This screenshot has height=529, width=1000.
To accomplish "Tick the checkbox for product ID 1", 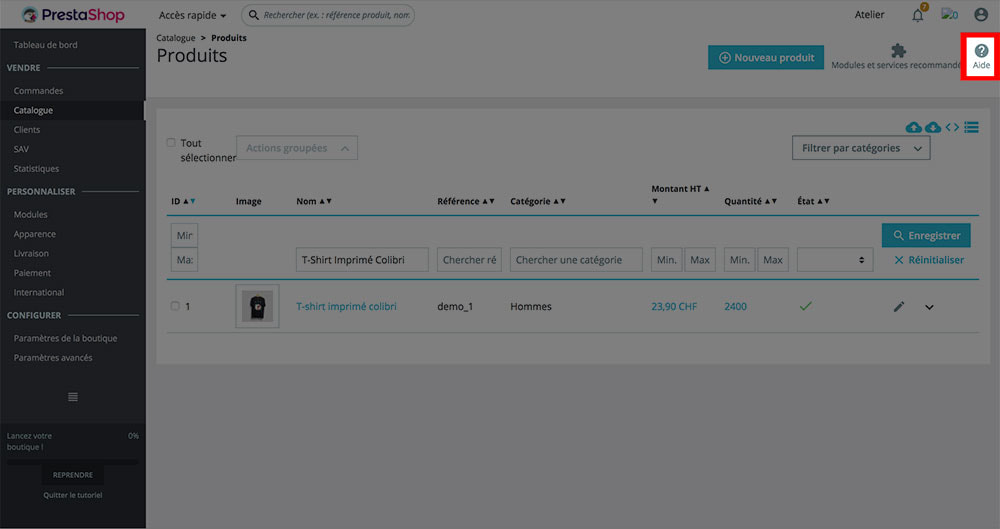I will (x=175, y=306).
